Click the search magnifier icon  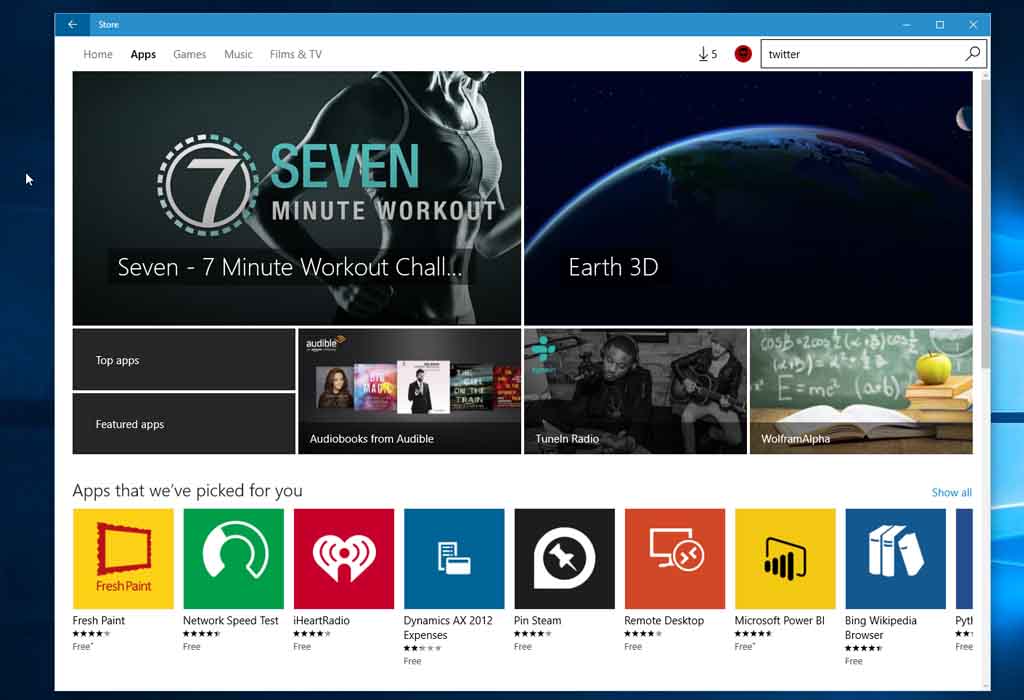pyautogui.click(x=972, y=54)
